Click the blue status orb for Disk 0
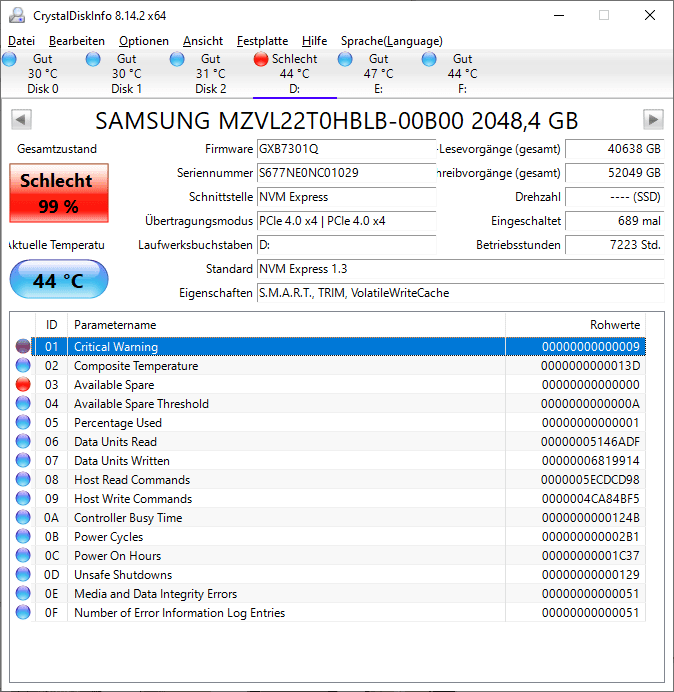Image resolution: width=674 pixels, height=692 pixels. tap(9, 59)
